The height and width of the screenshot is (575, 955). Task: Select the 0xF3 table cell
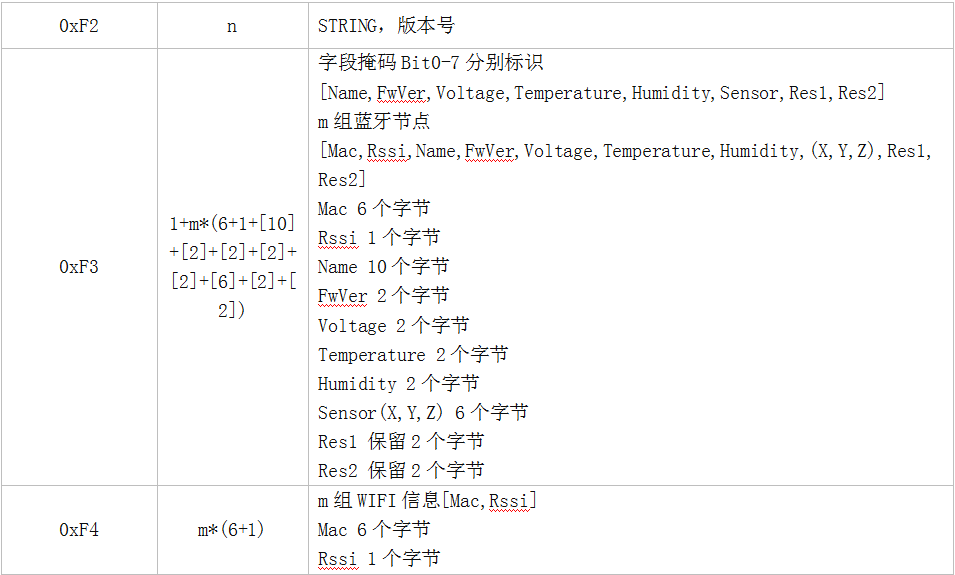(x=79, y=267)
